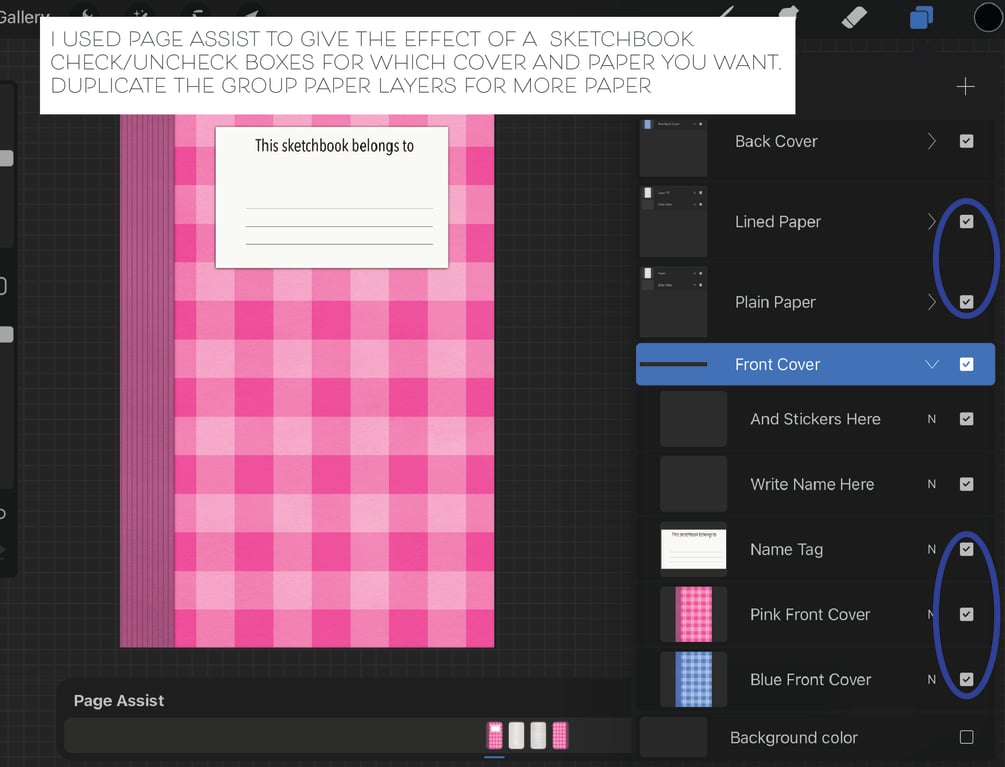
Task: Enable Background color layer visibility
Action: click(x=966, y=737)
